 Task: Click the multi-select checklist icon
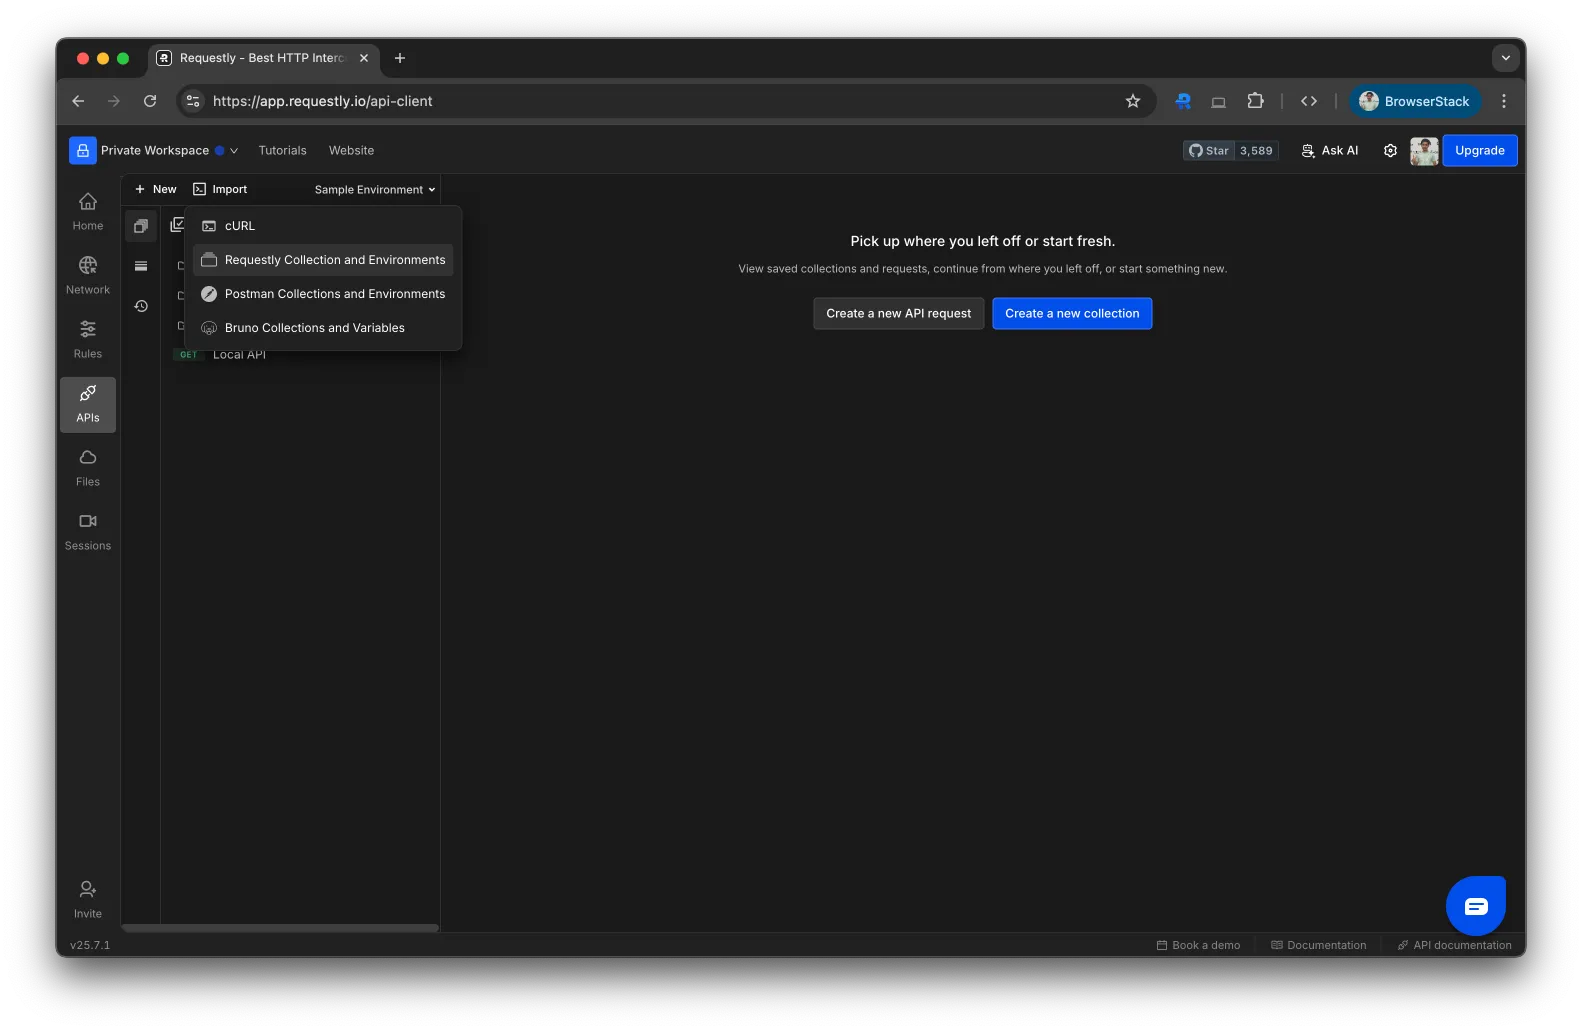tap(176, 226)
